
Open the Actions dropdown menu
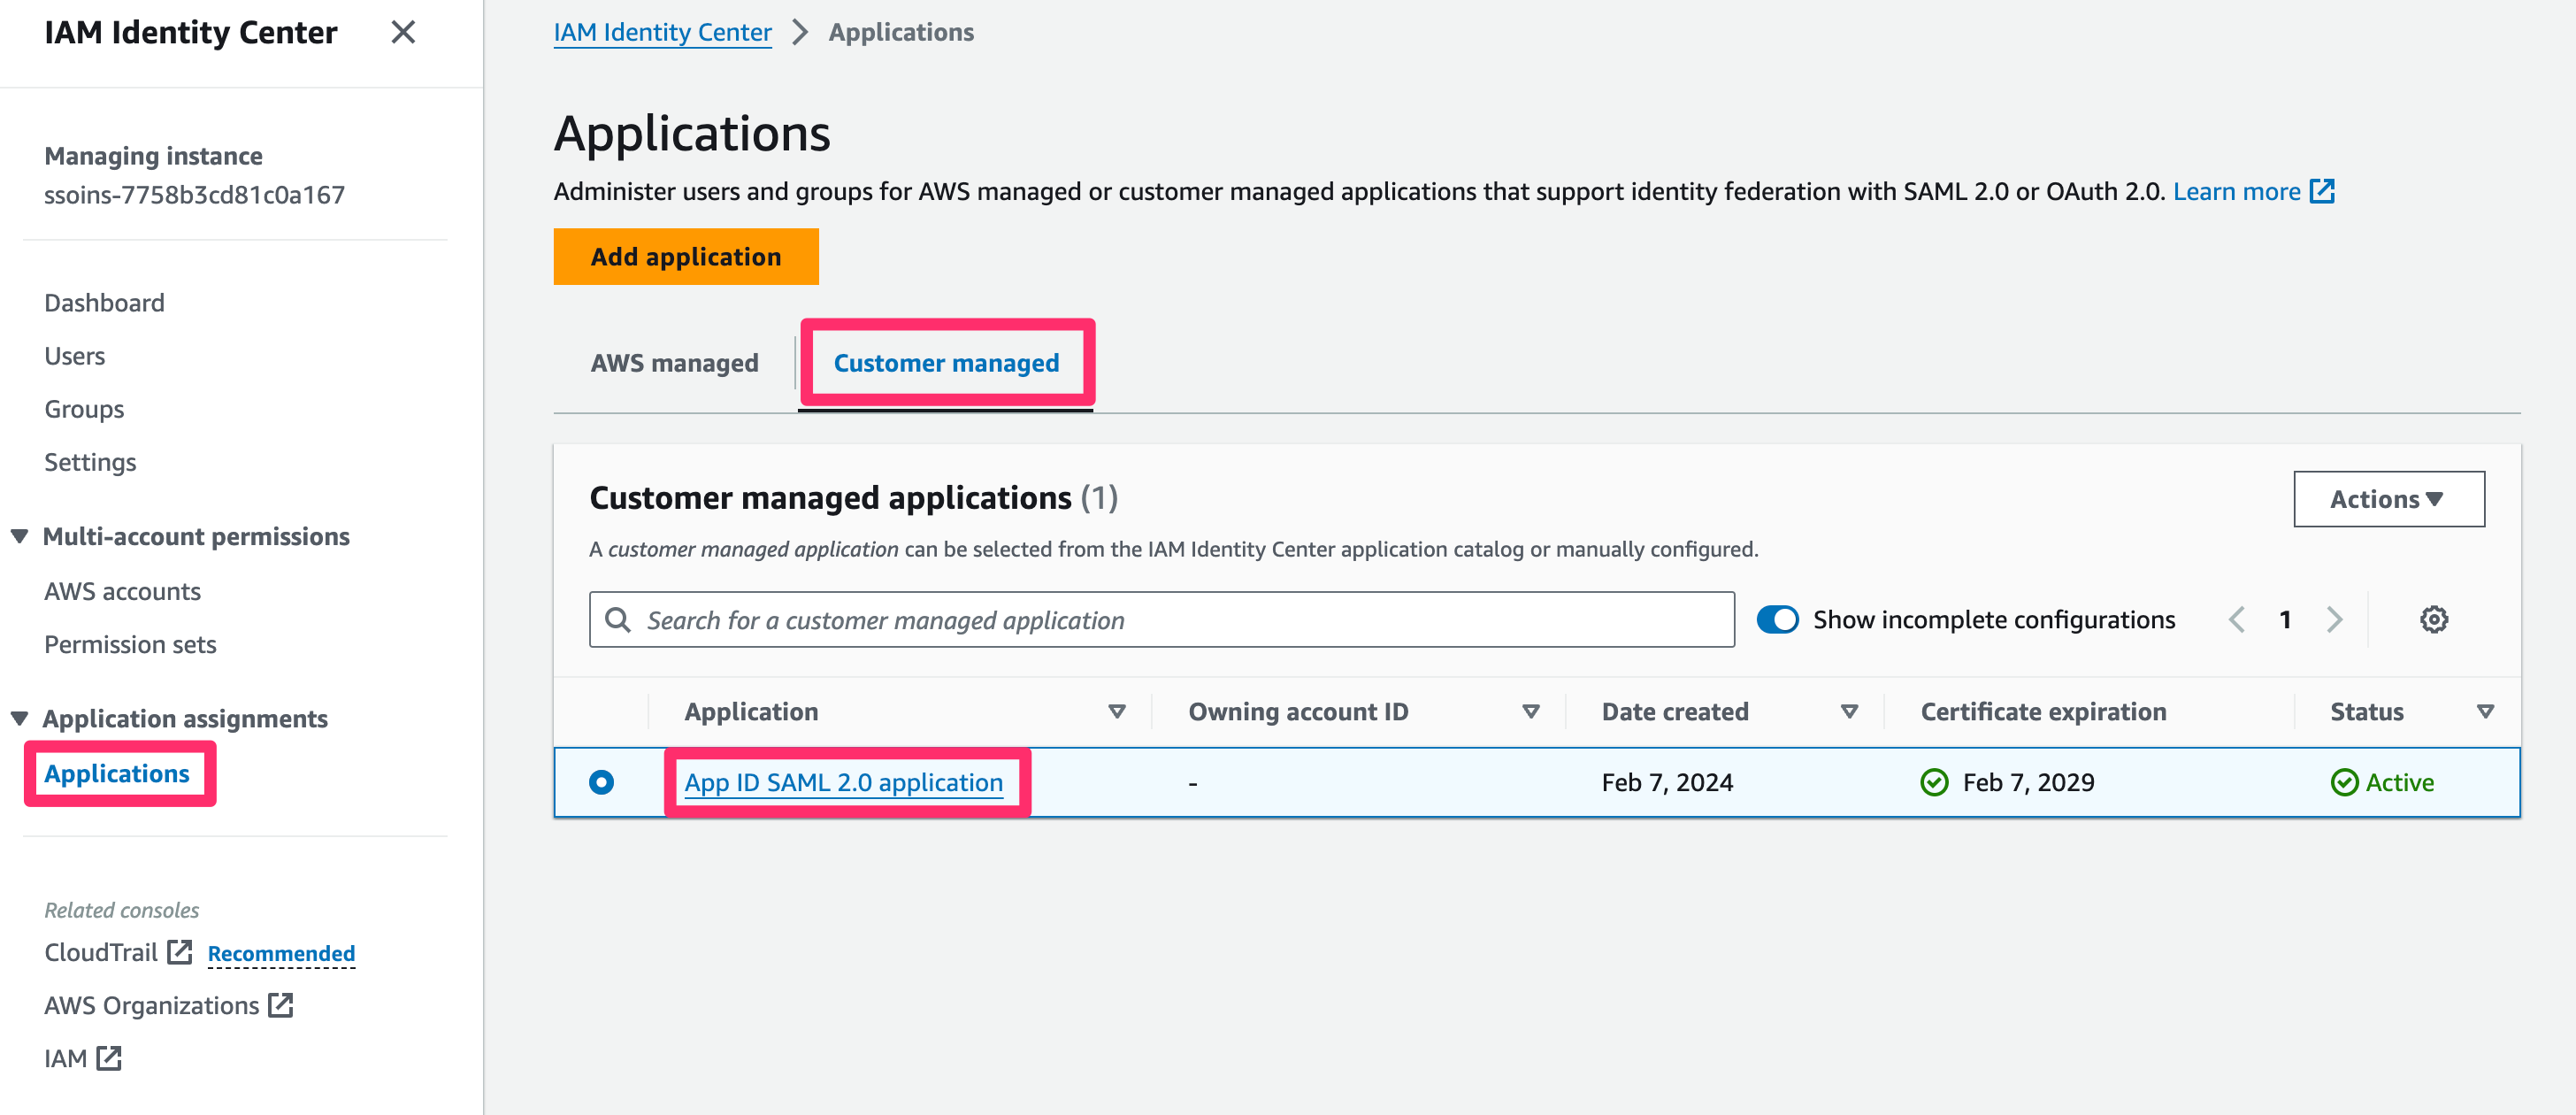coord(2388,498)
